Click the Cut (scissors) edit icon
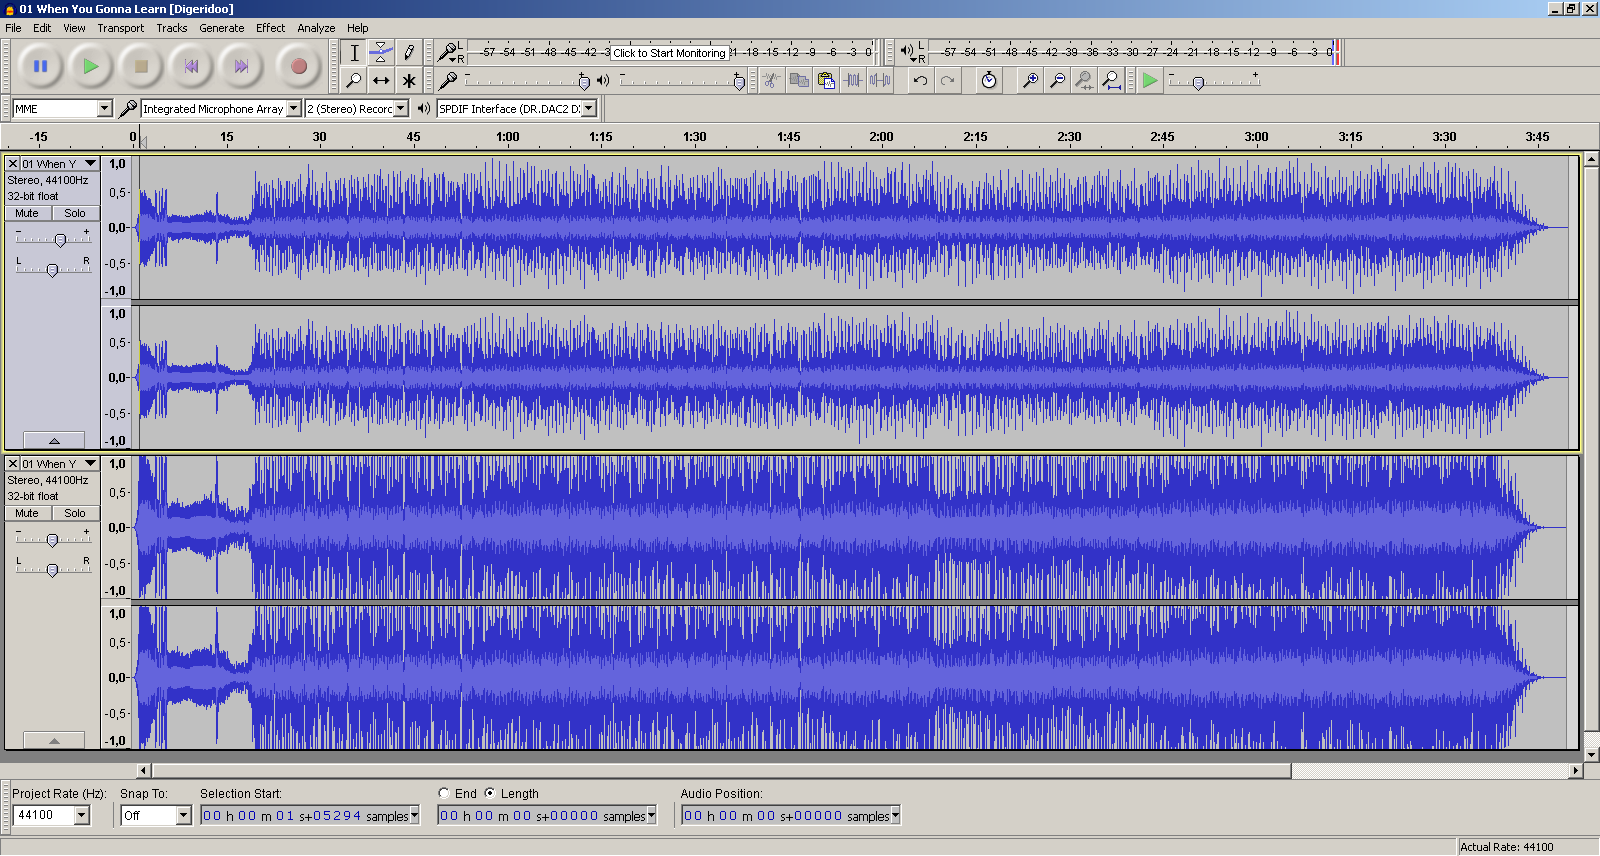The image size is (1600, 856). [771, 80]
